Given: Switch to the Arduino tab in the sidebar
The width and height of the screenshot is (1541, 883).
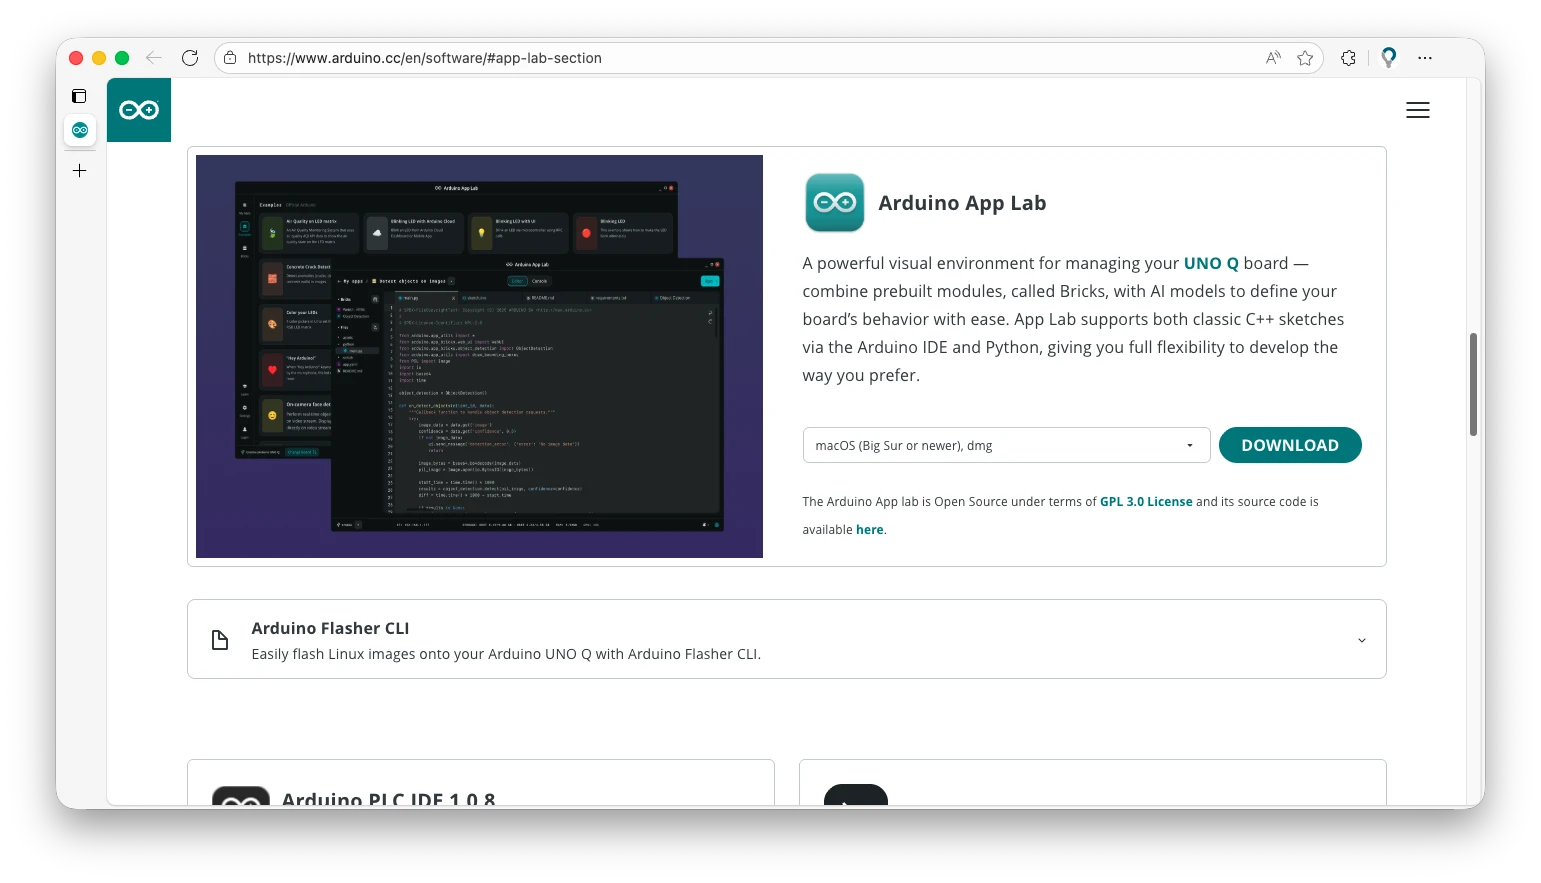Looking at the screenshot, I should (x=80, y=129).
